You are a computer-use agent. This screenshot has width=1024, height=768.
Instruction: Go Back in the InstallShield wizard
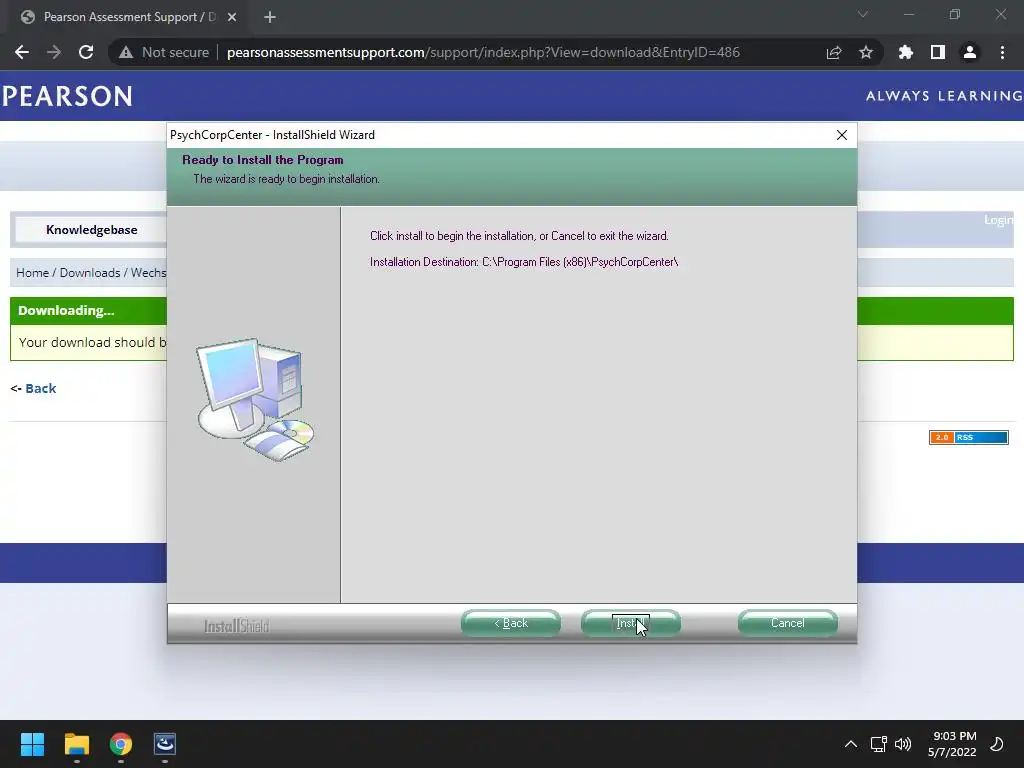click(510, 623)
